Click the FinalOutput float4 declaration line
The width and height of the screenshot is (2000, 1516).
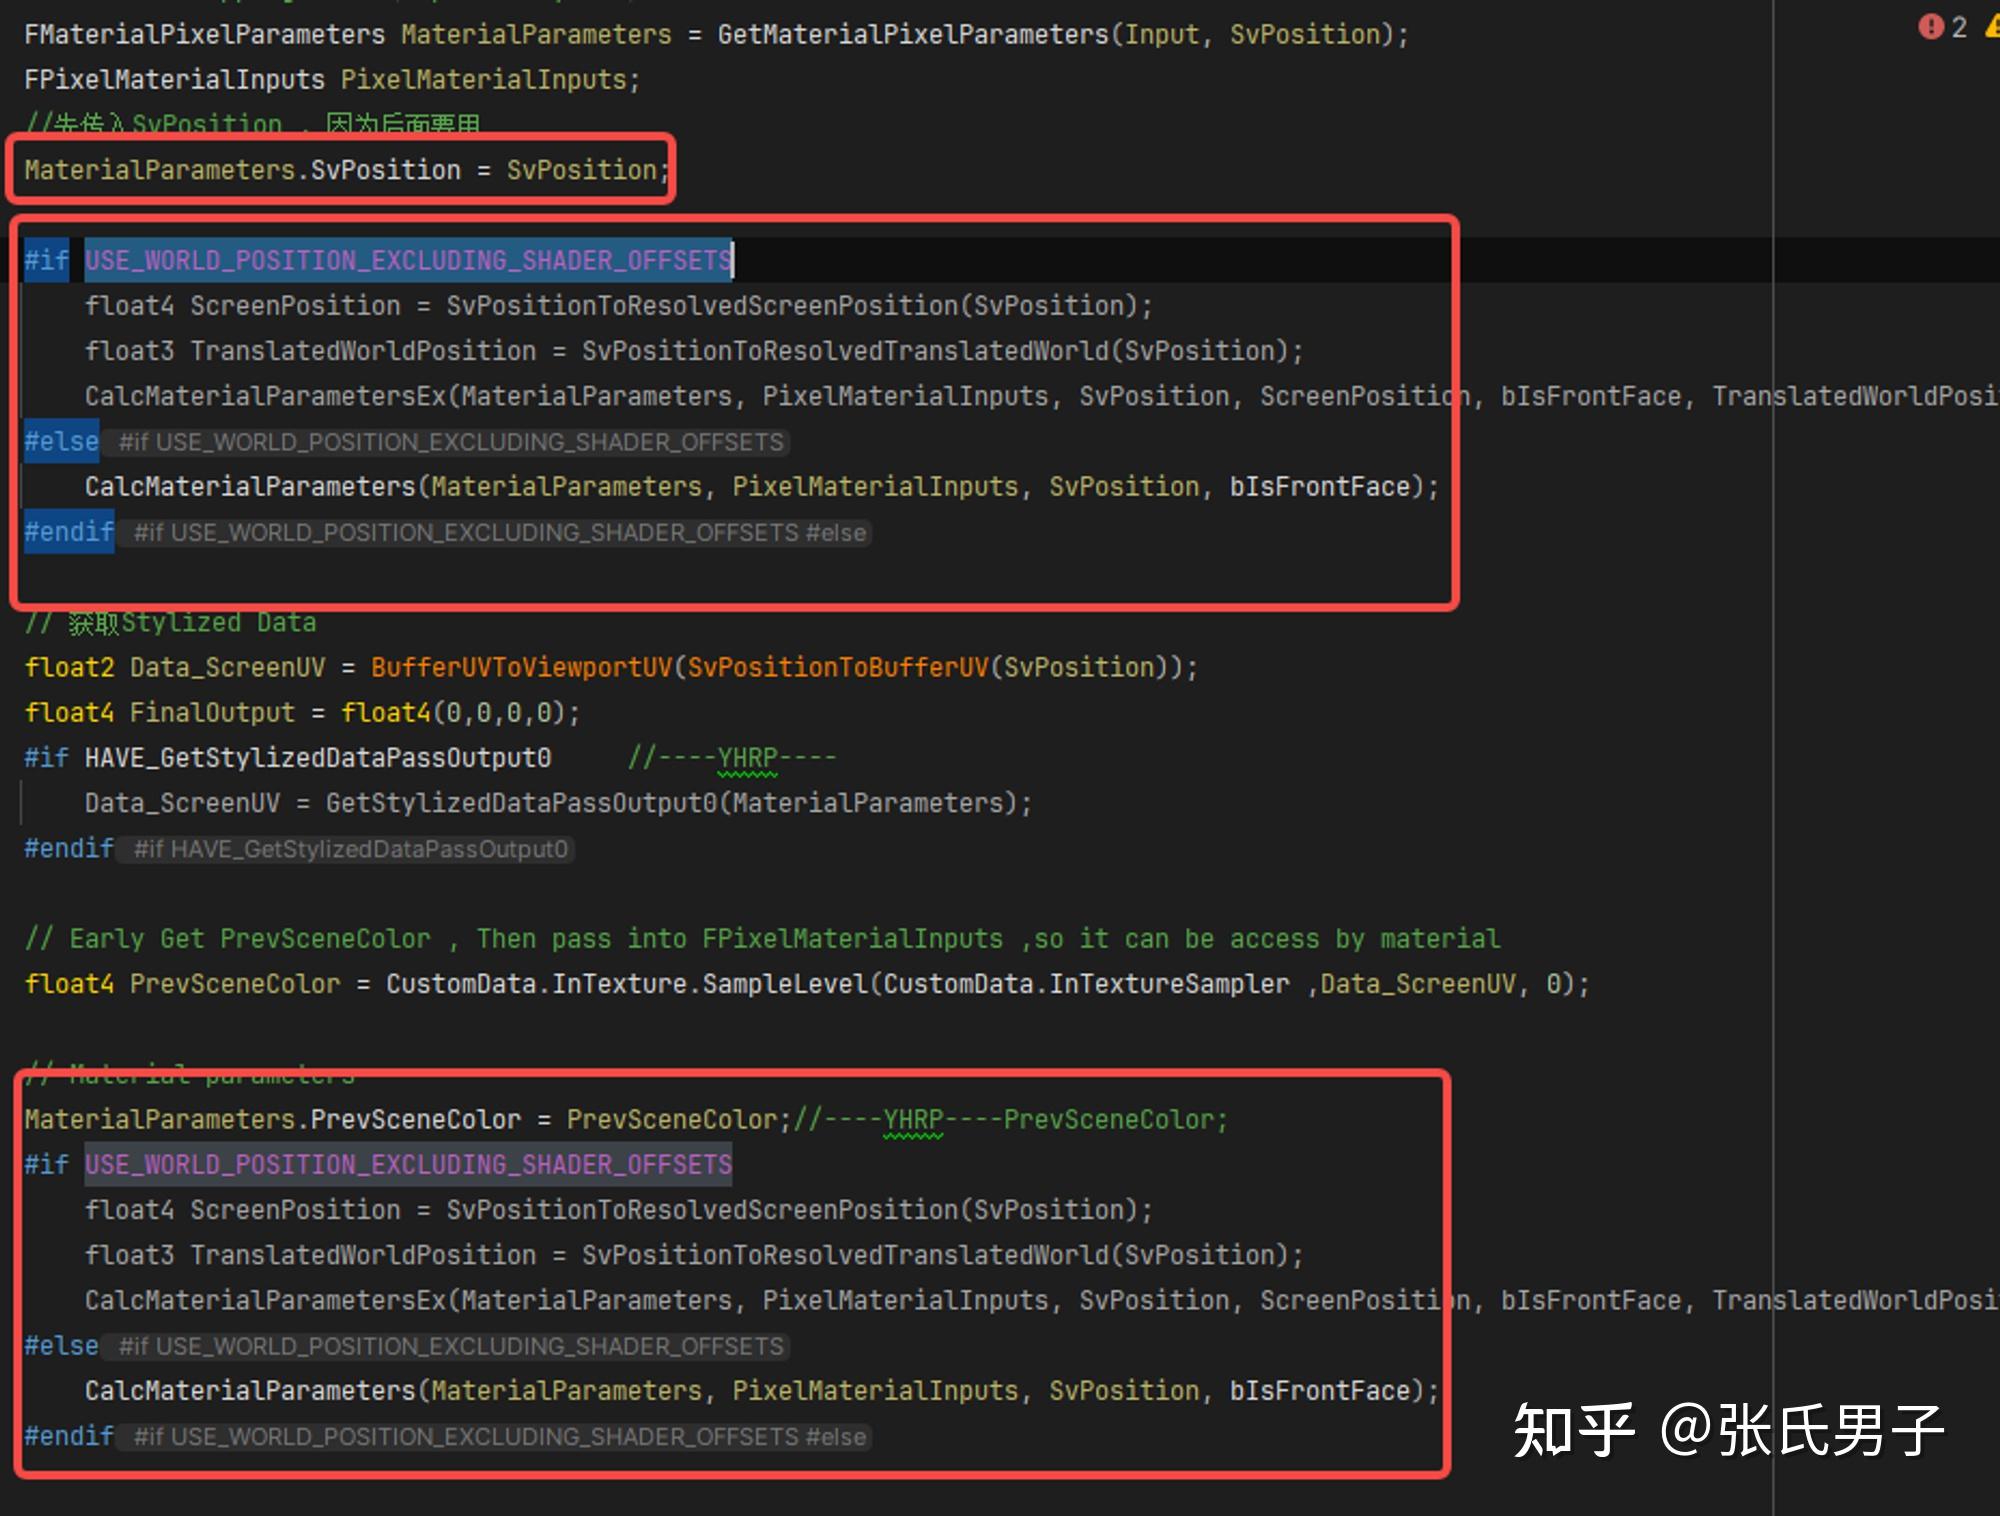point(212,712)
